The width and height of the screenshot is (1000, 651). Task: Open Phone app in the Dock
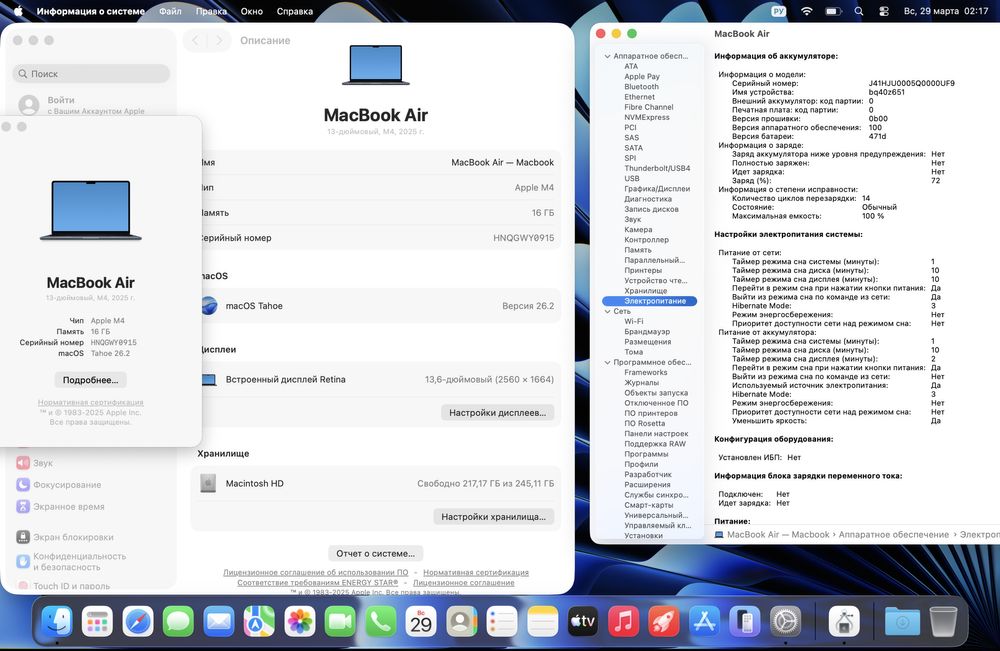[381, 621]
